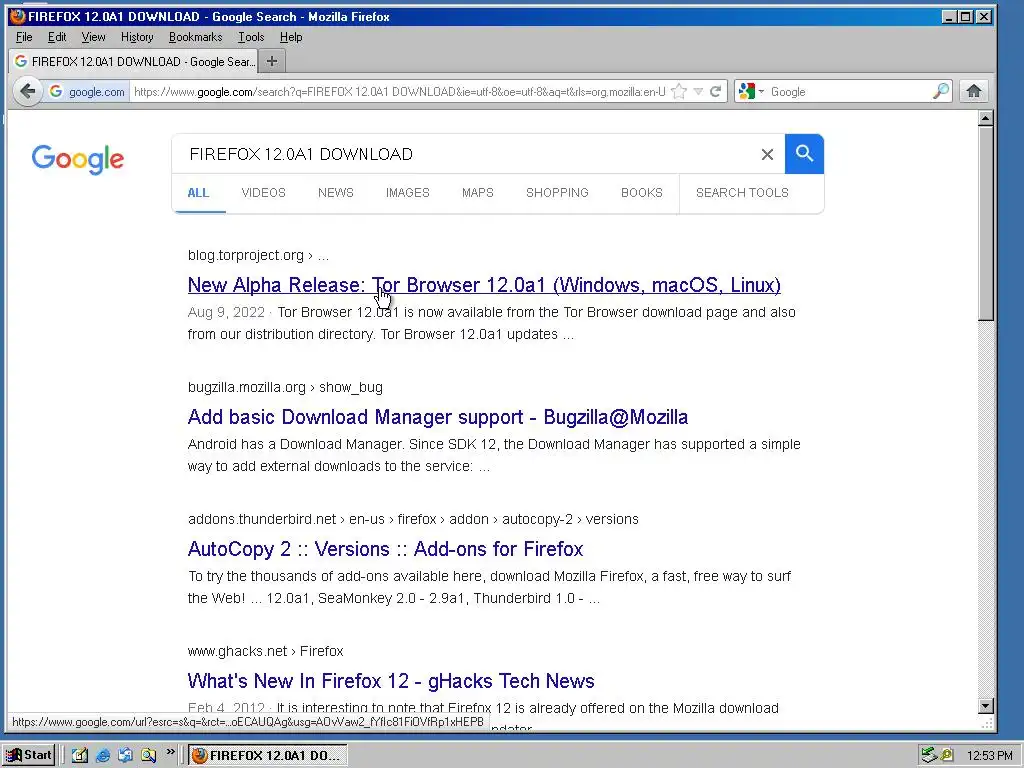Select the ALL results tab

click(x=199, y=193)
